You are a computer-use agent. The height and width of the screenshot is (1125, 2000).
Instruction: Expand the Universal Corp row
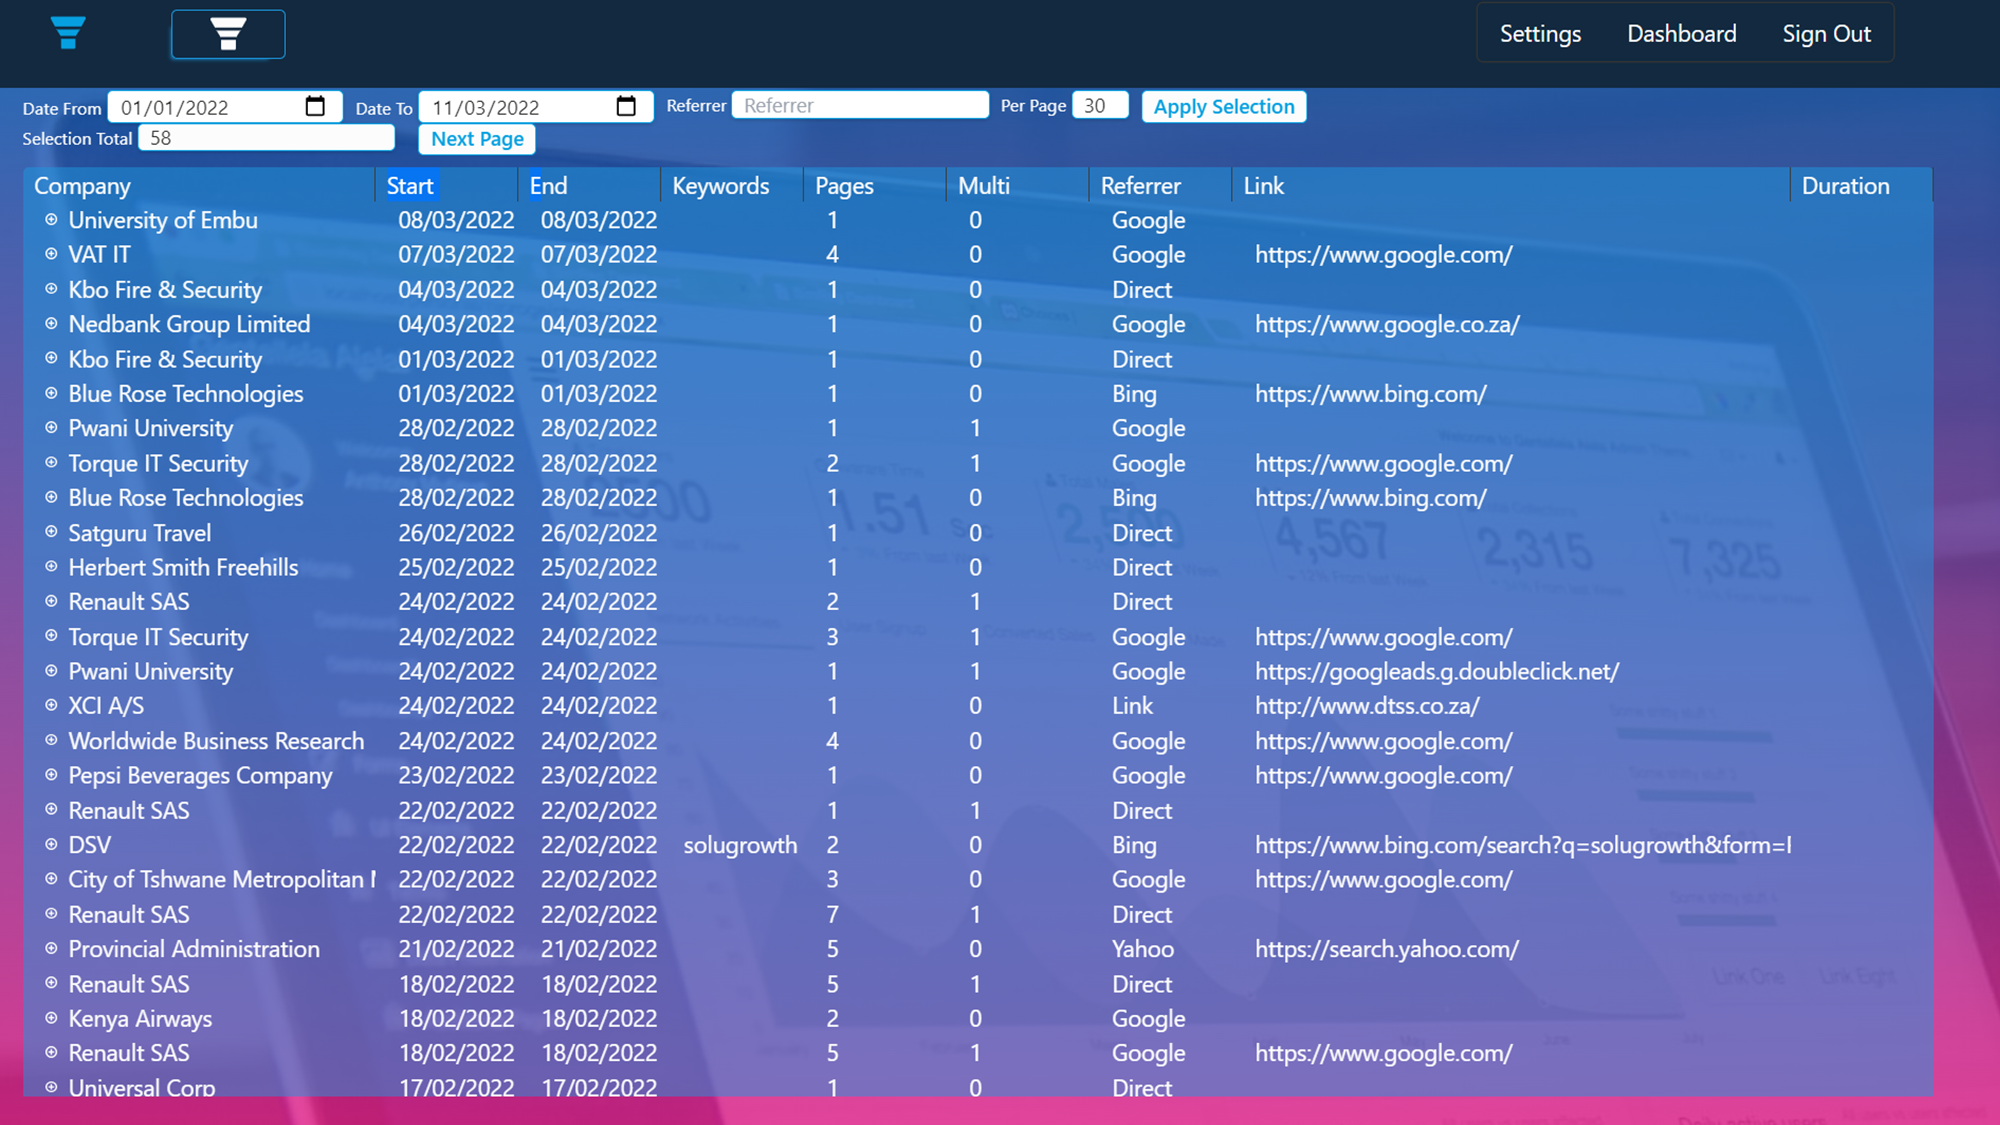(51, 1087)
